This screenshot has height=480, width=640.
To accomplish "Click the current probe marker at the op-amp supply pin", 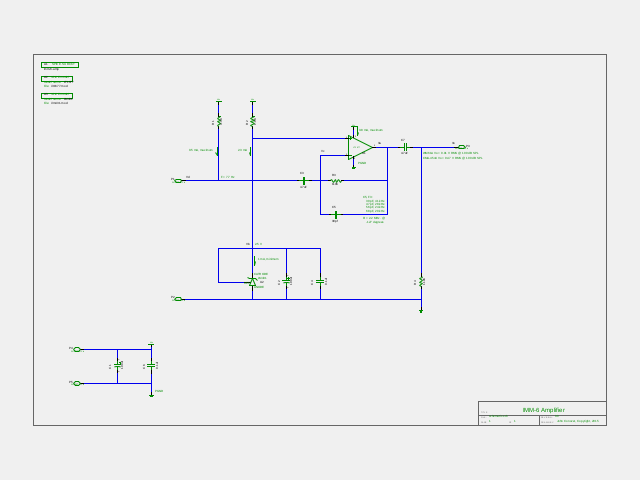I will pyautogui.click(x=358, y=131).
